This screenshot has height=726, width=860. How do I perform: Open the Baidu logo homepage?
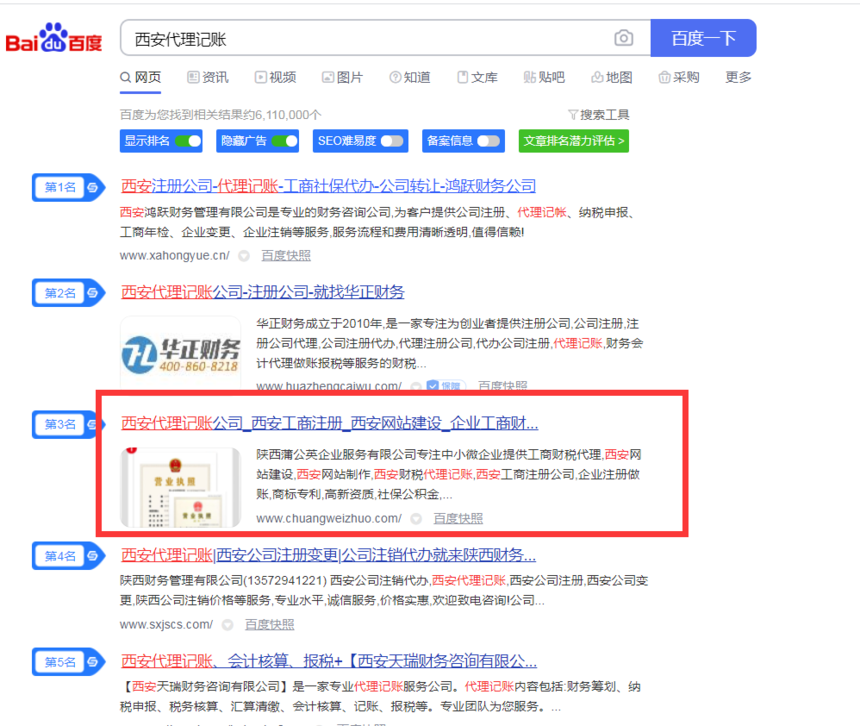click(x=54, y=37)
